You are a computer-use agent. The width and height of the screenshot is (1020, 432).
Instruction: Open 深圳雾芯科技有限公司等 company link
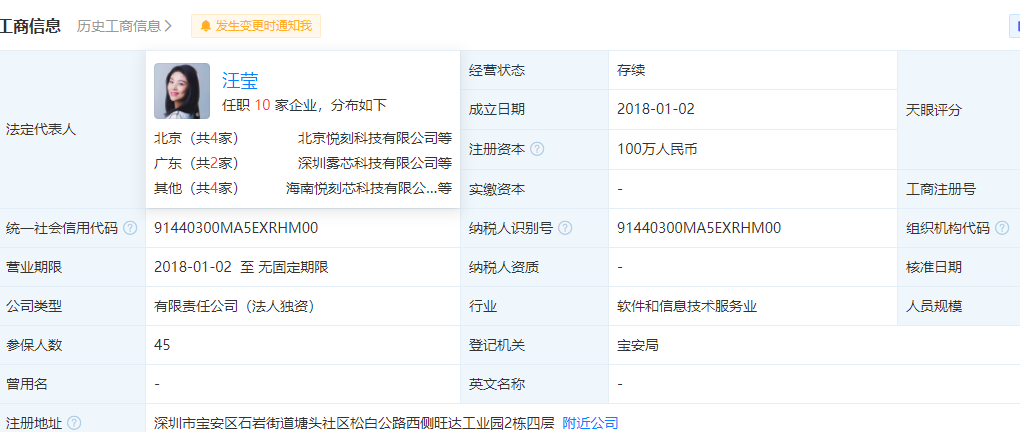pyautogui.click(x=375, y=163)
